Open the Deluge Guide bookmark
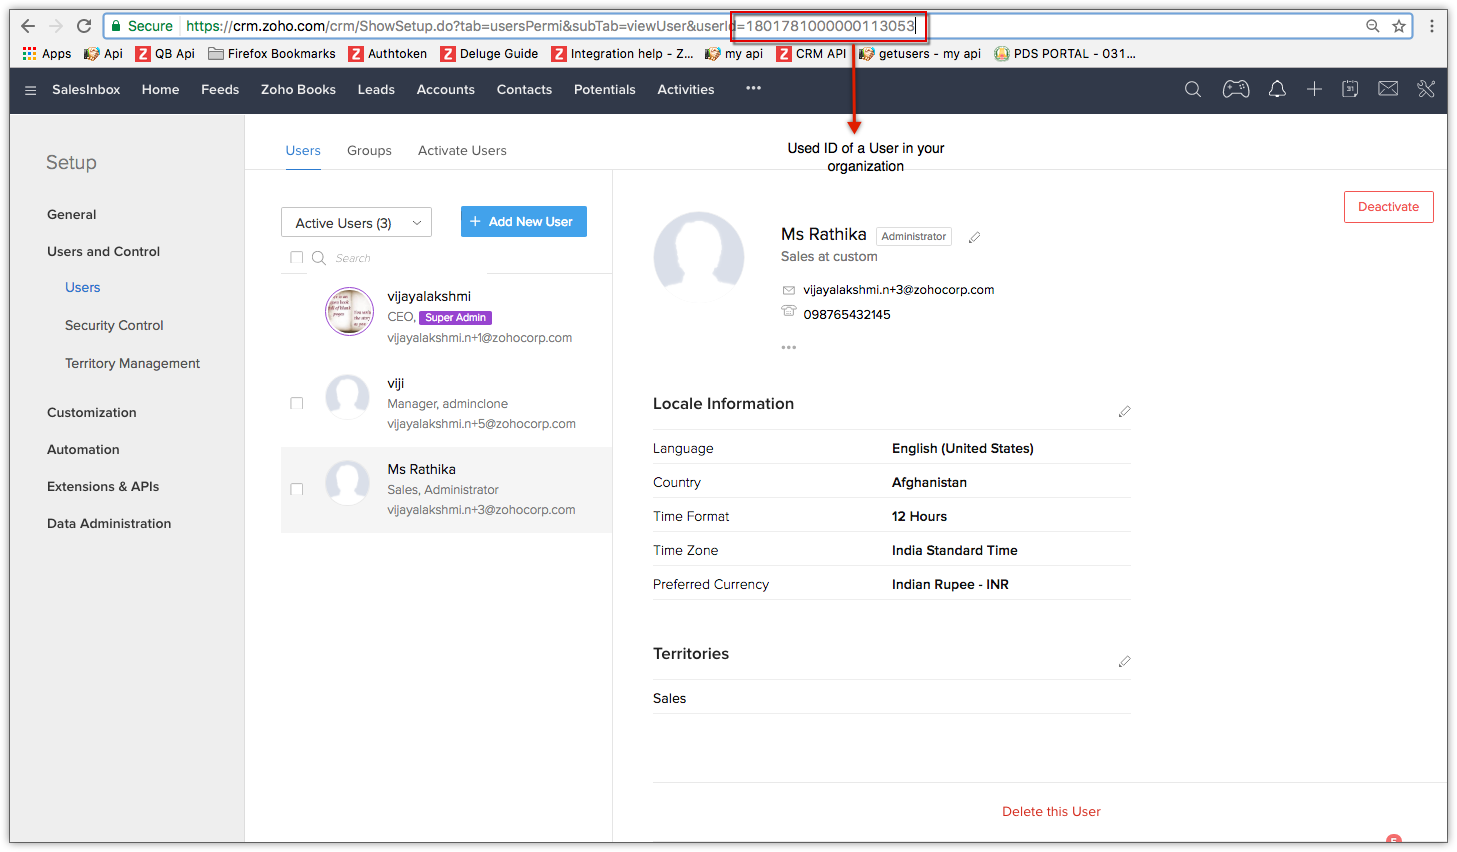The width and height of the screenshot is (1457, 852). tap(489, 54)
